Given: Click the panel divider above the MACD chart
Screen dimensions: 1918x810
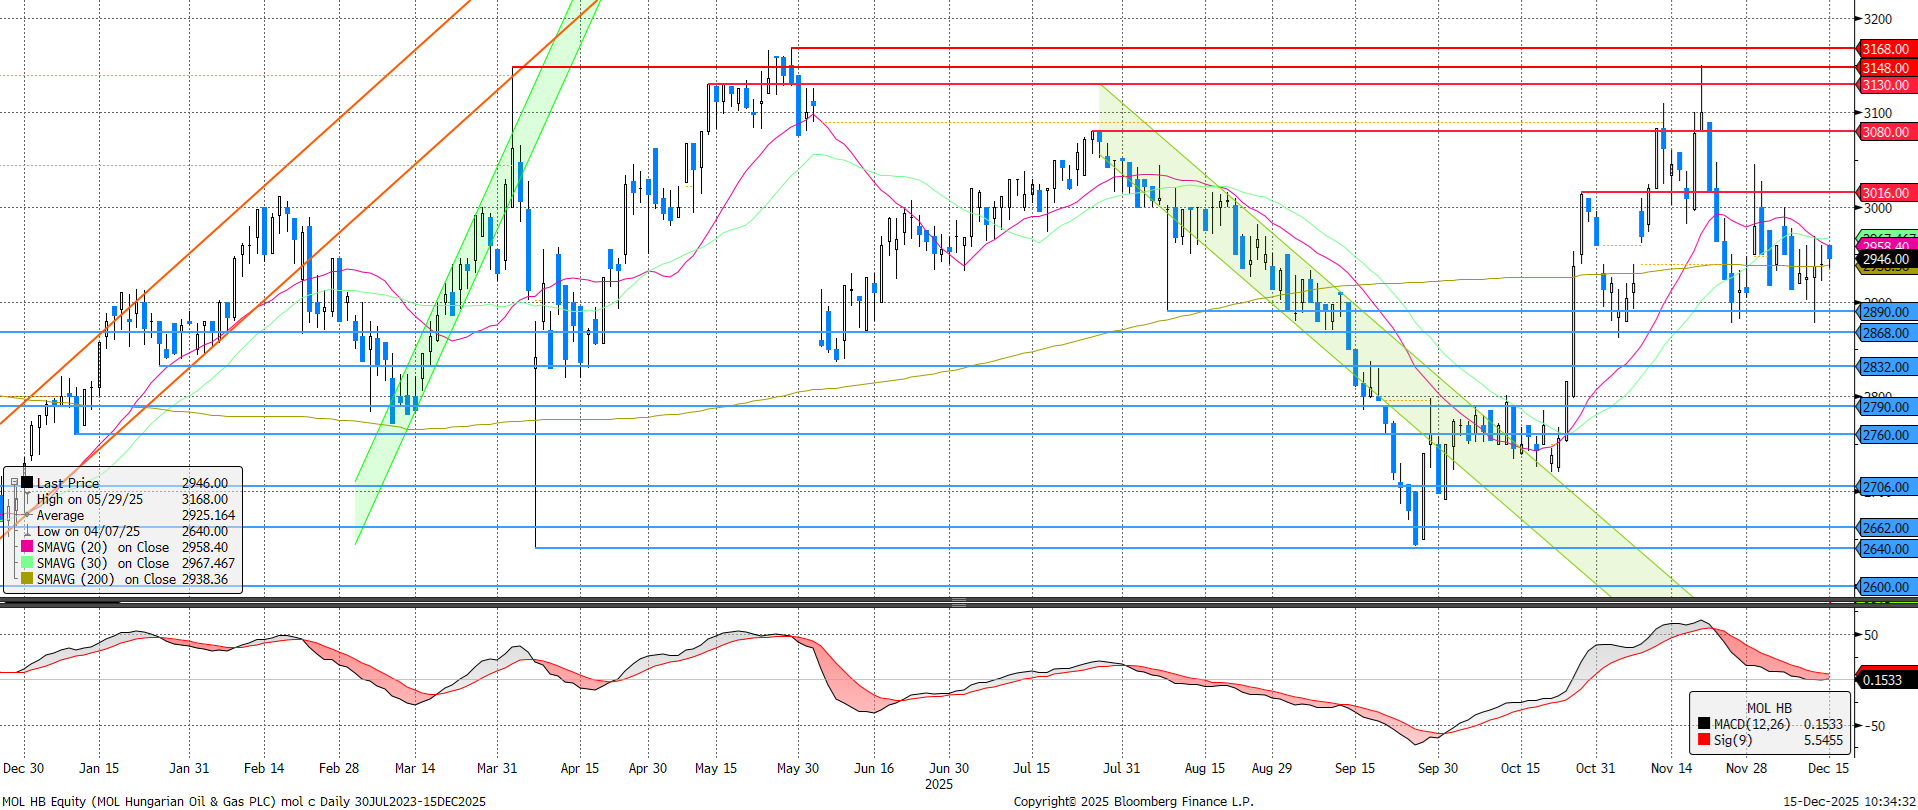Looking at the screenshot, I should 958,602.
